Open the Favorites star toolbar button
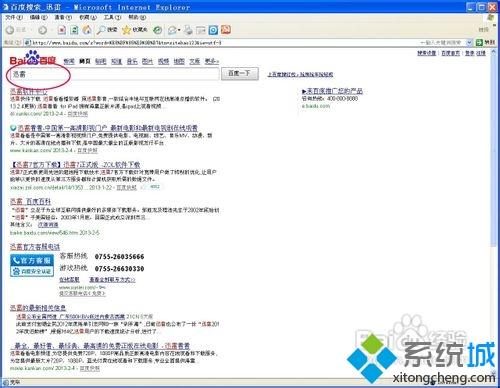 134,30
